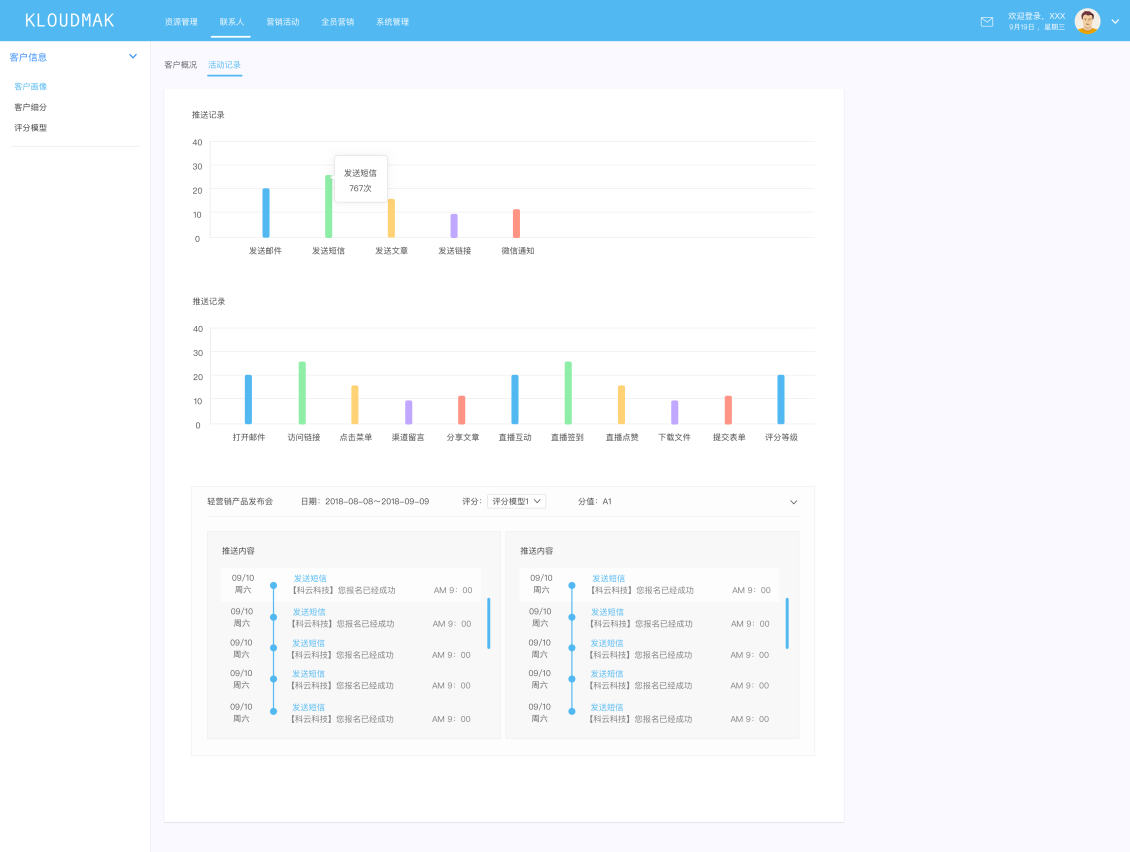This screenshot has height=852, width=1130.
Task: Click the 评分等级 axis label
Action: pos(781,438)
